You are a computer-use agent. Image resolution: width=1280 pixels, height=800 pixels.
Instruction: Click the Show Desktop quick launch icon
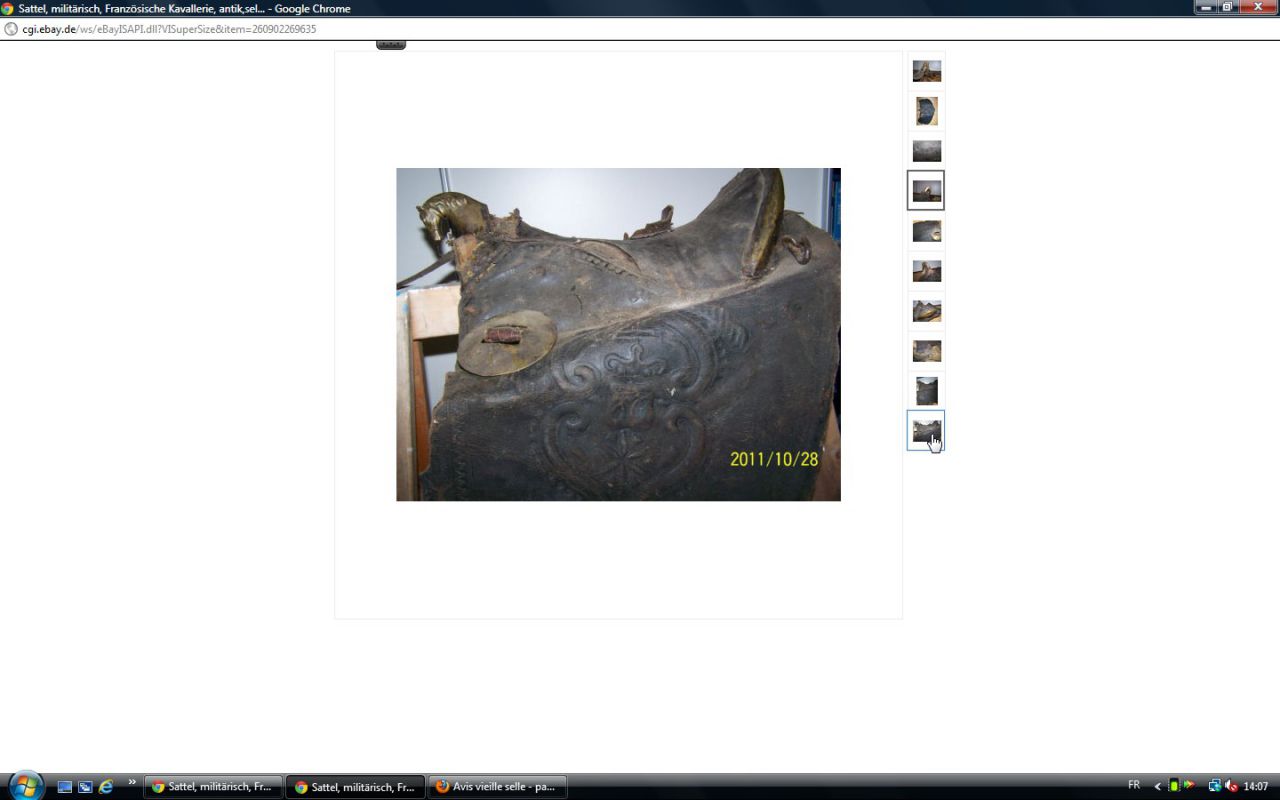coord(65,787)
